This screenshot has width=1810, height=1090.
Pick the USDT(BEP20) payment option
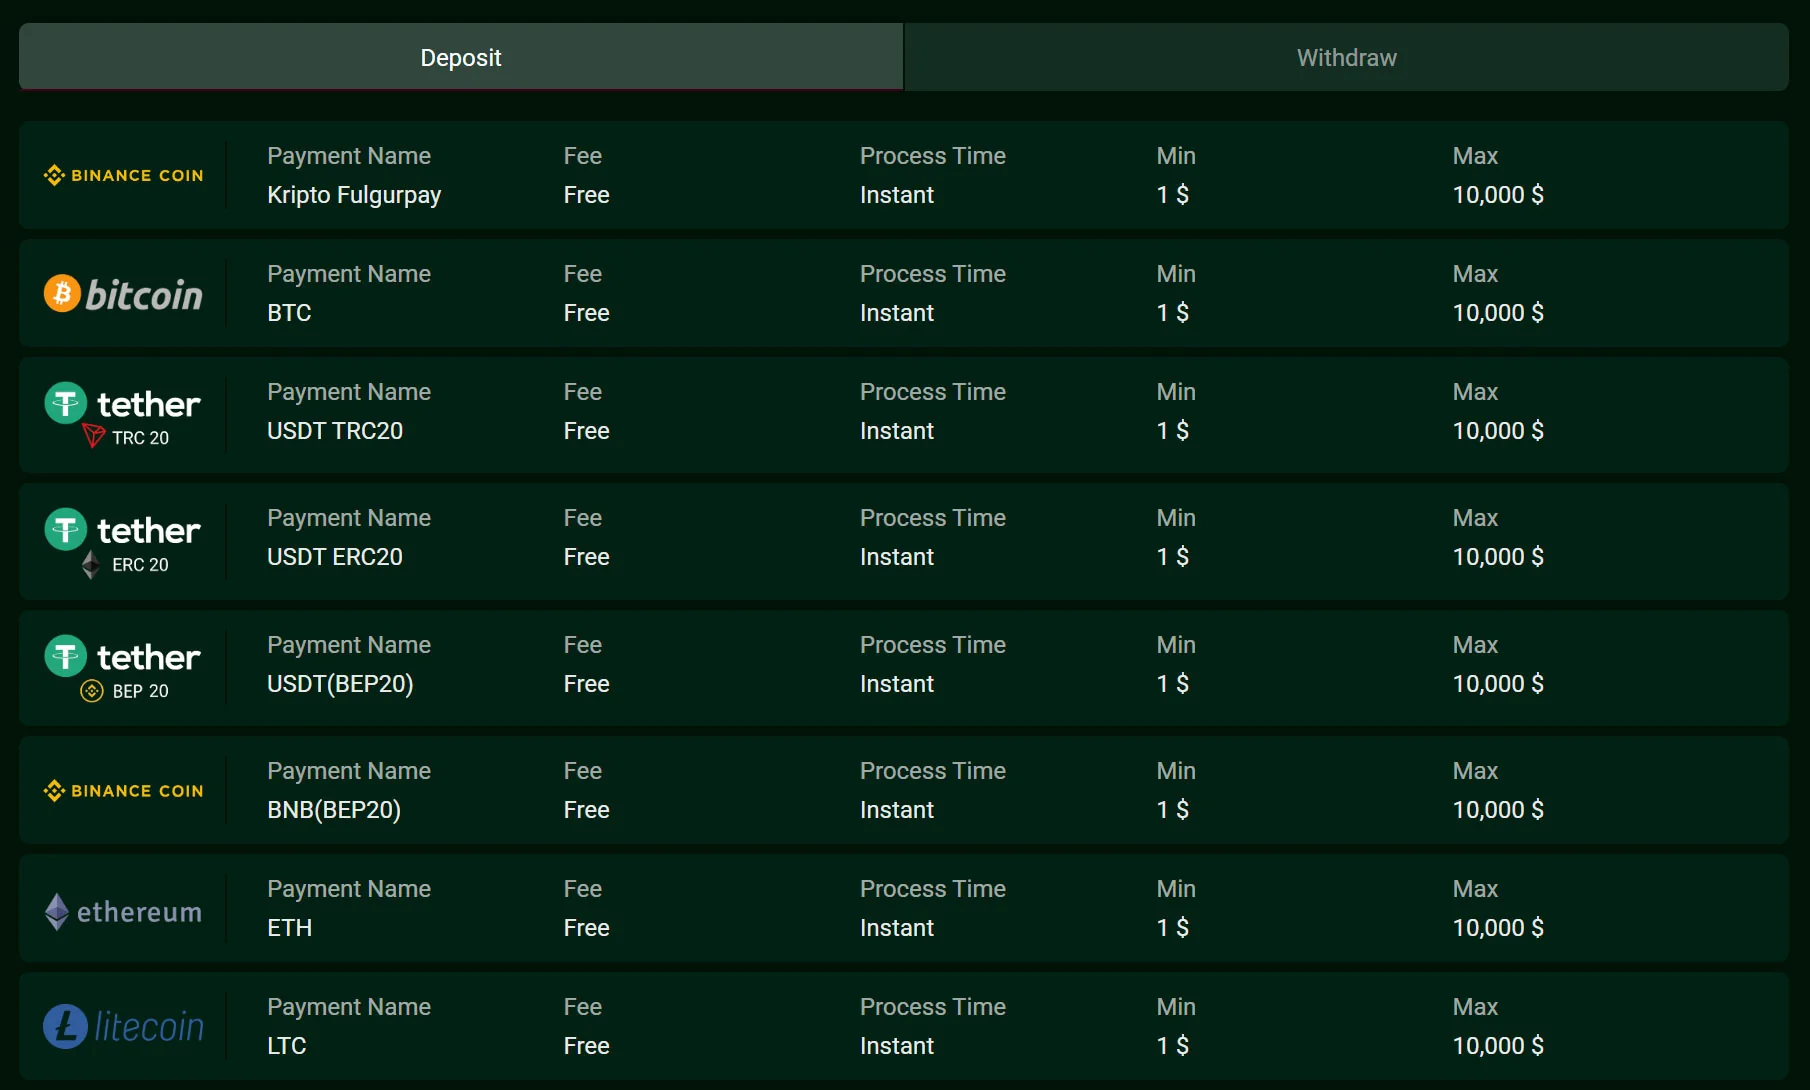point(340,684)
